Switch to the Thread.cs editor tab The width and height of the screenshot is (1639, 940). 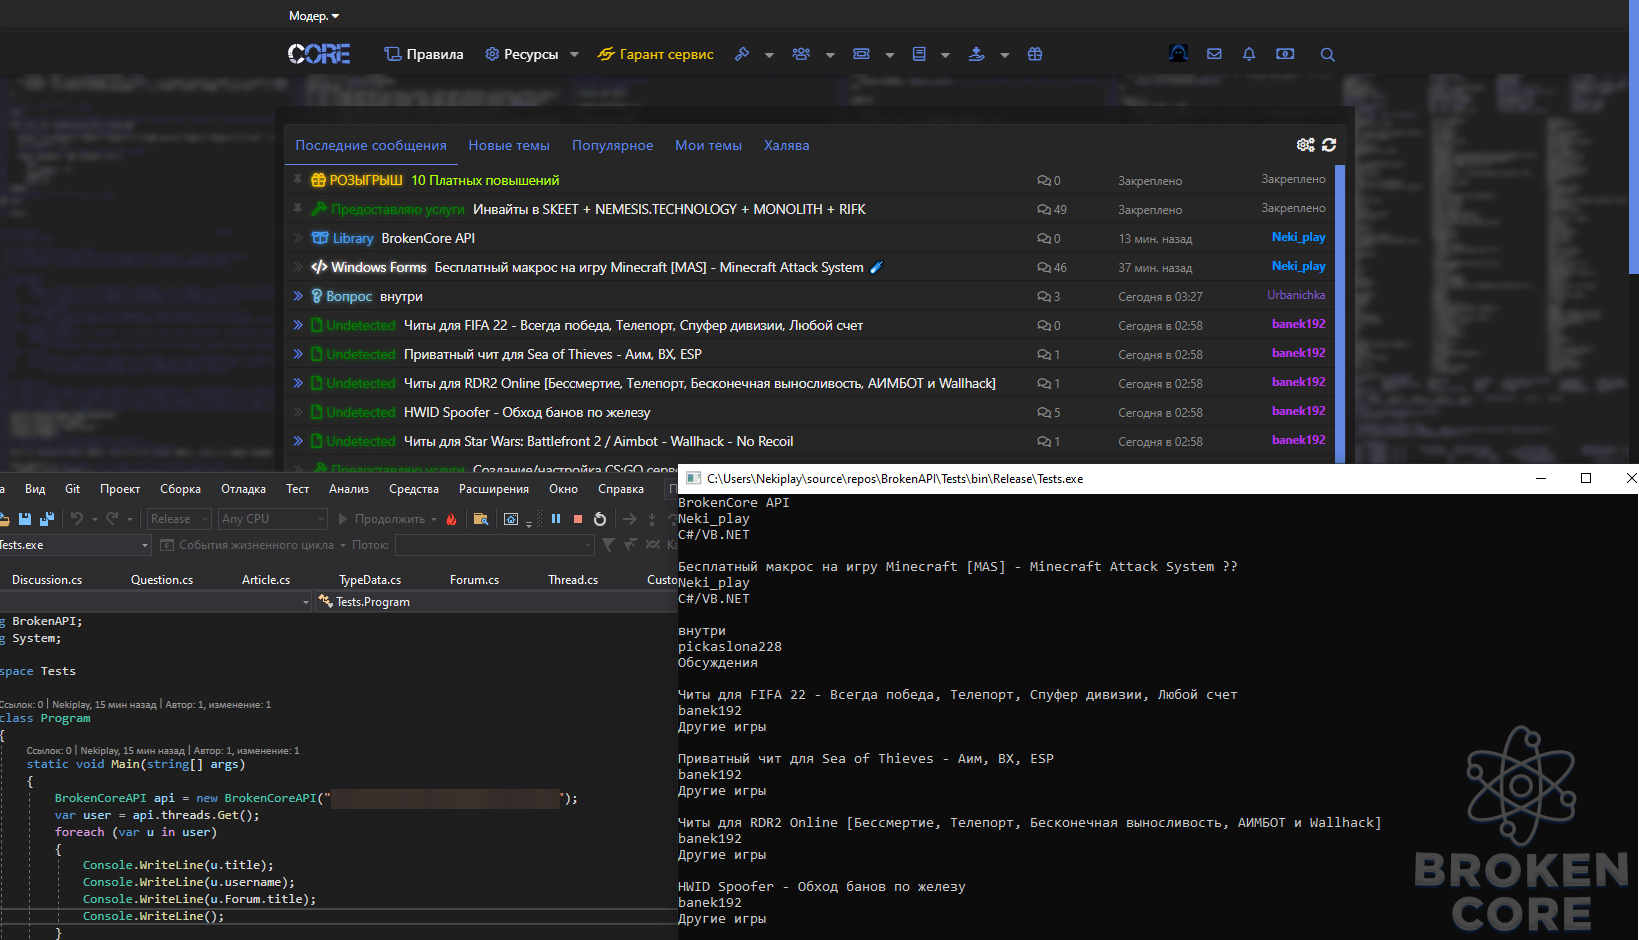(x=573, y=580)
